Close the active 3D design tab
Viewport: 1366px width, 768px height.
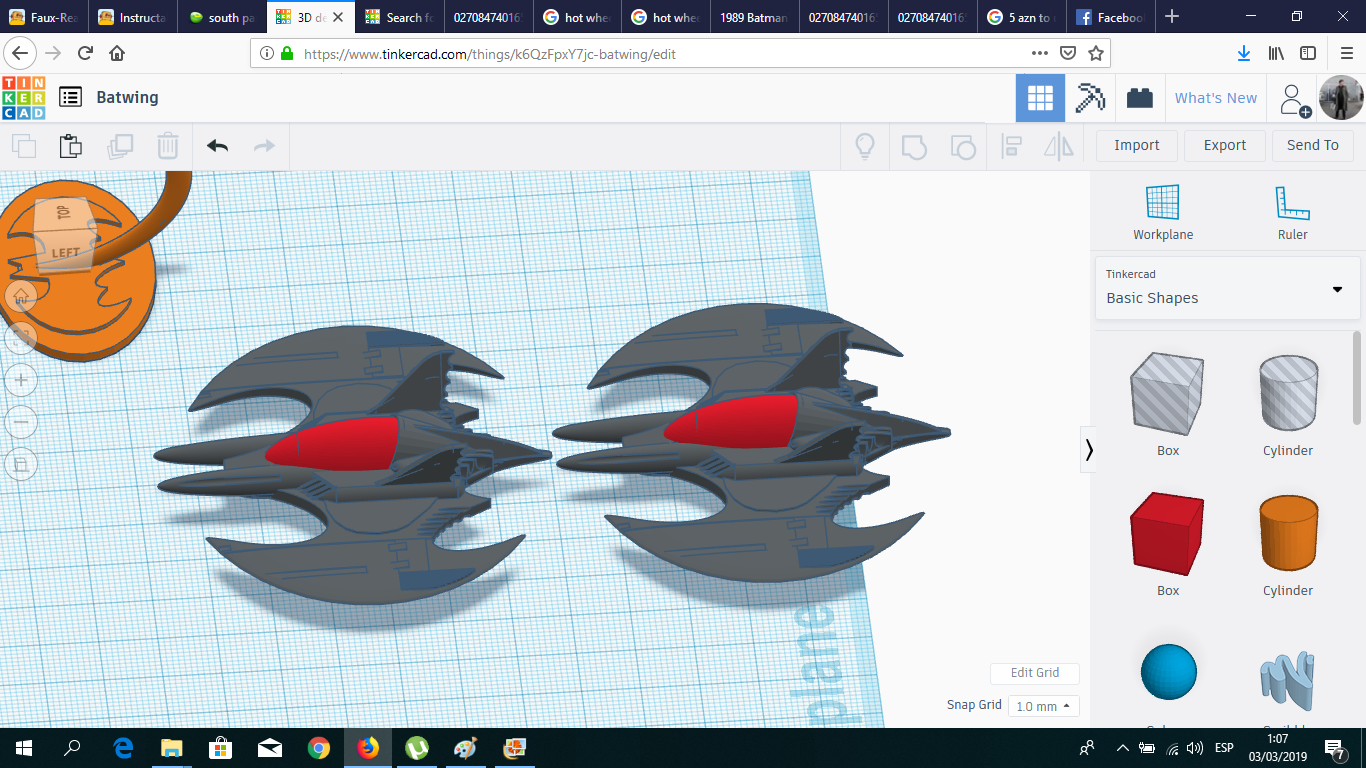tap(340, 17)
